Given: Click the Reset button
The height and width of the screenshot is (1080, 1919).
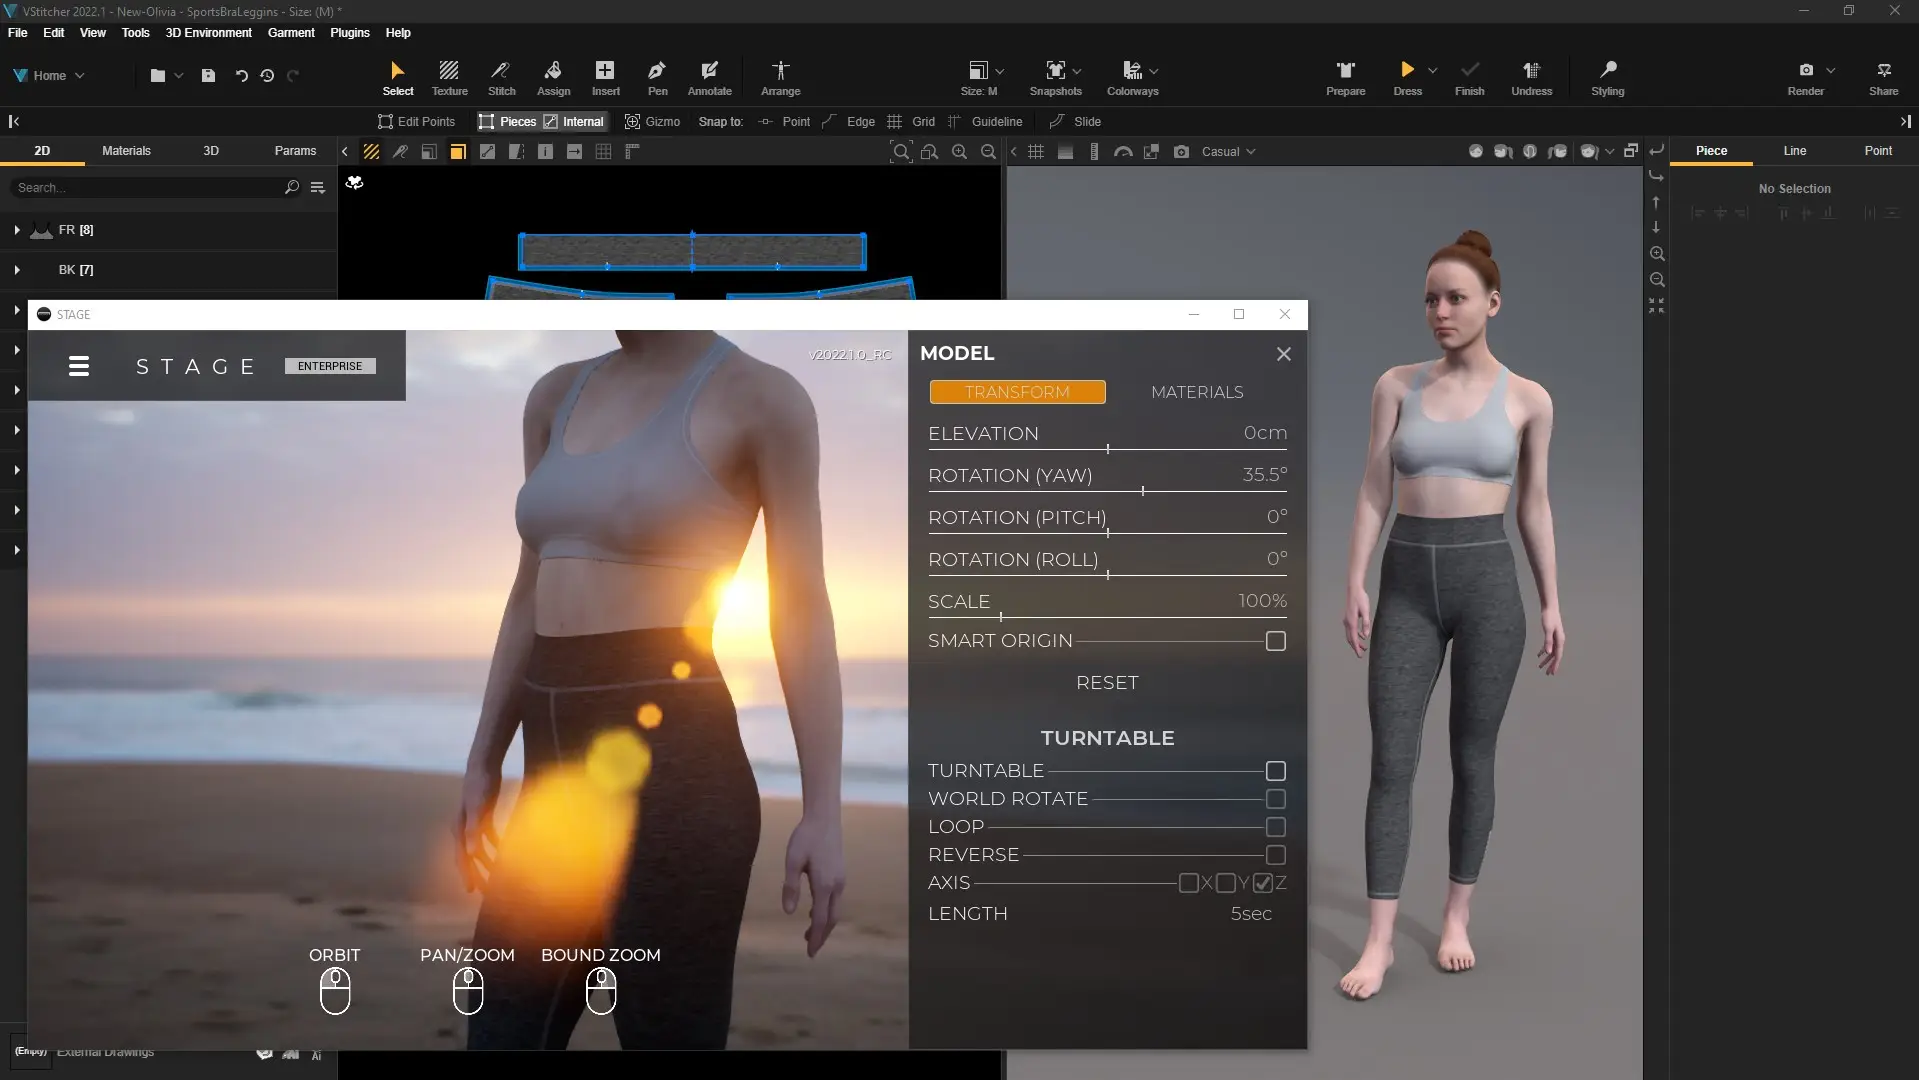Looking at the screenshot, I should (1107, 683).
